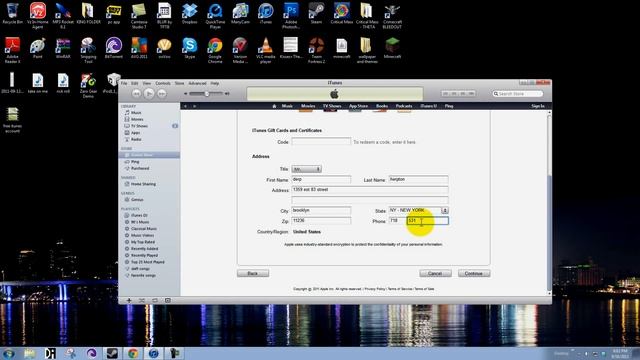
Task: Click the Address line one field
Action: 370,190
